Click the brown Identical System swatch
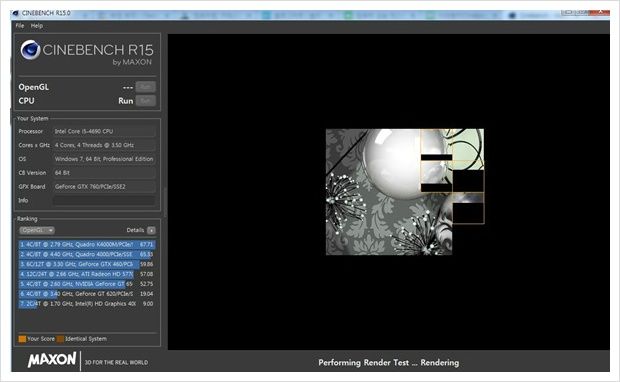The height and width of the screenshot is (382, 620). click(60, 339)
